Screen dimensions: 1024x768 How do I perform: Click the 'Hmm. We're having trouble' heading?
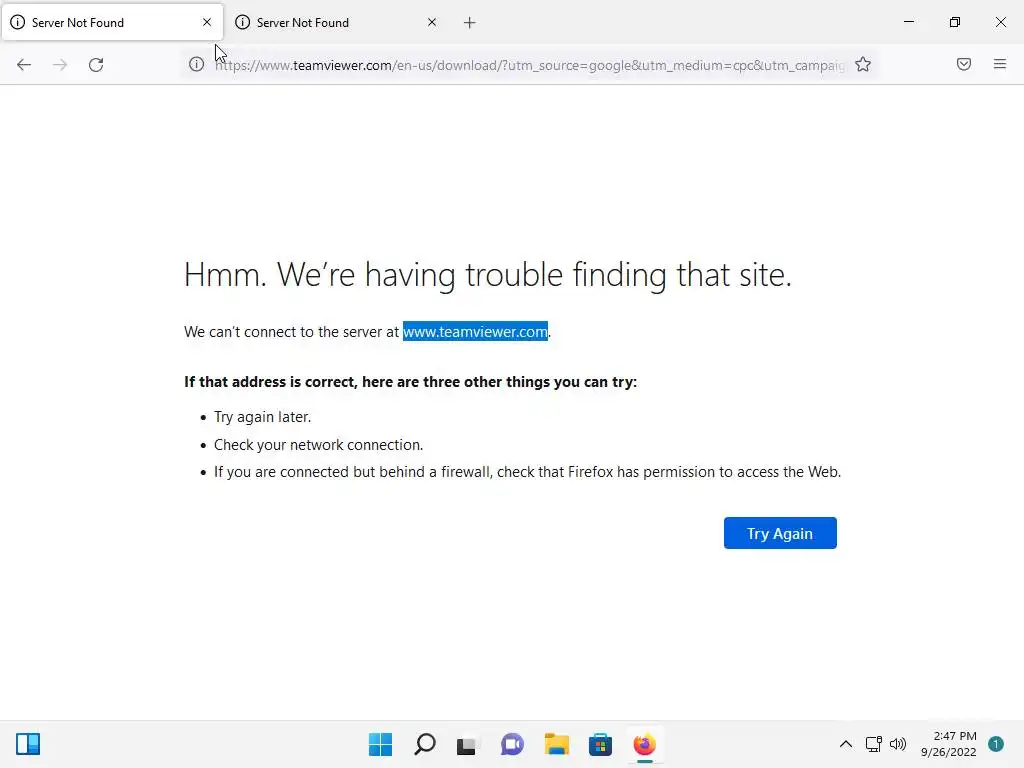[x=488, y=275]
